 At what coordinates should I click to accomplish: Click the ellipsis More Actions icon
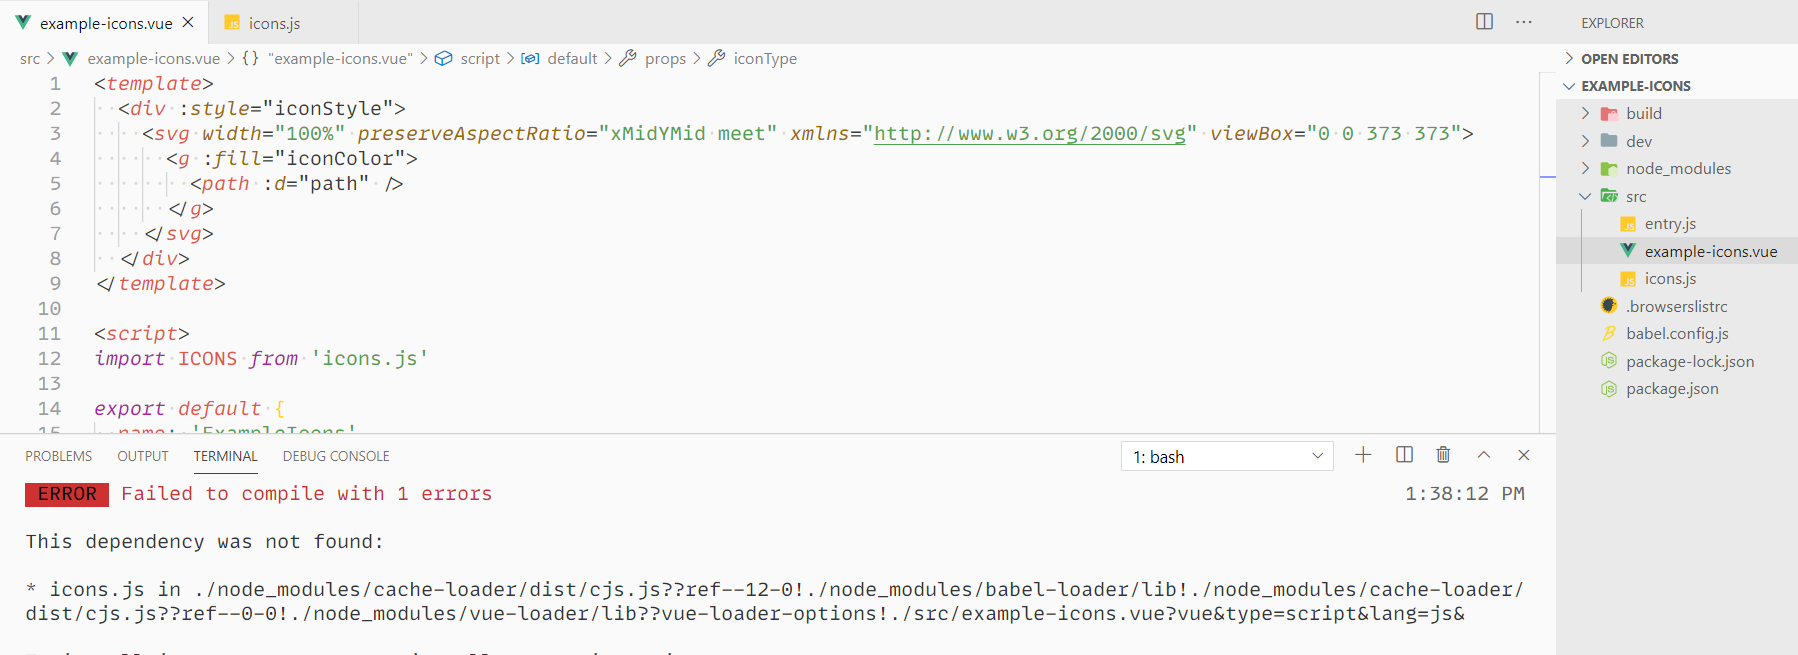[1523, 21]
